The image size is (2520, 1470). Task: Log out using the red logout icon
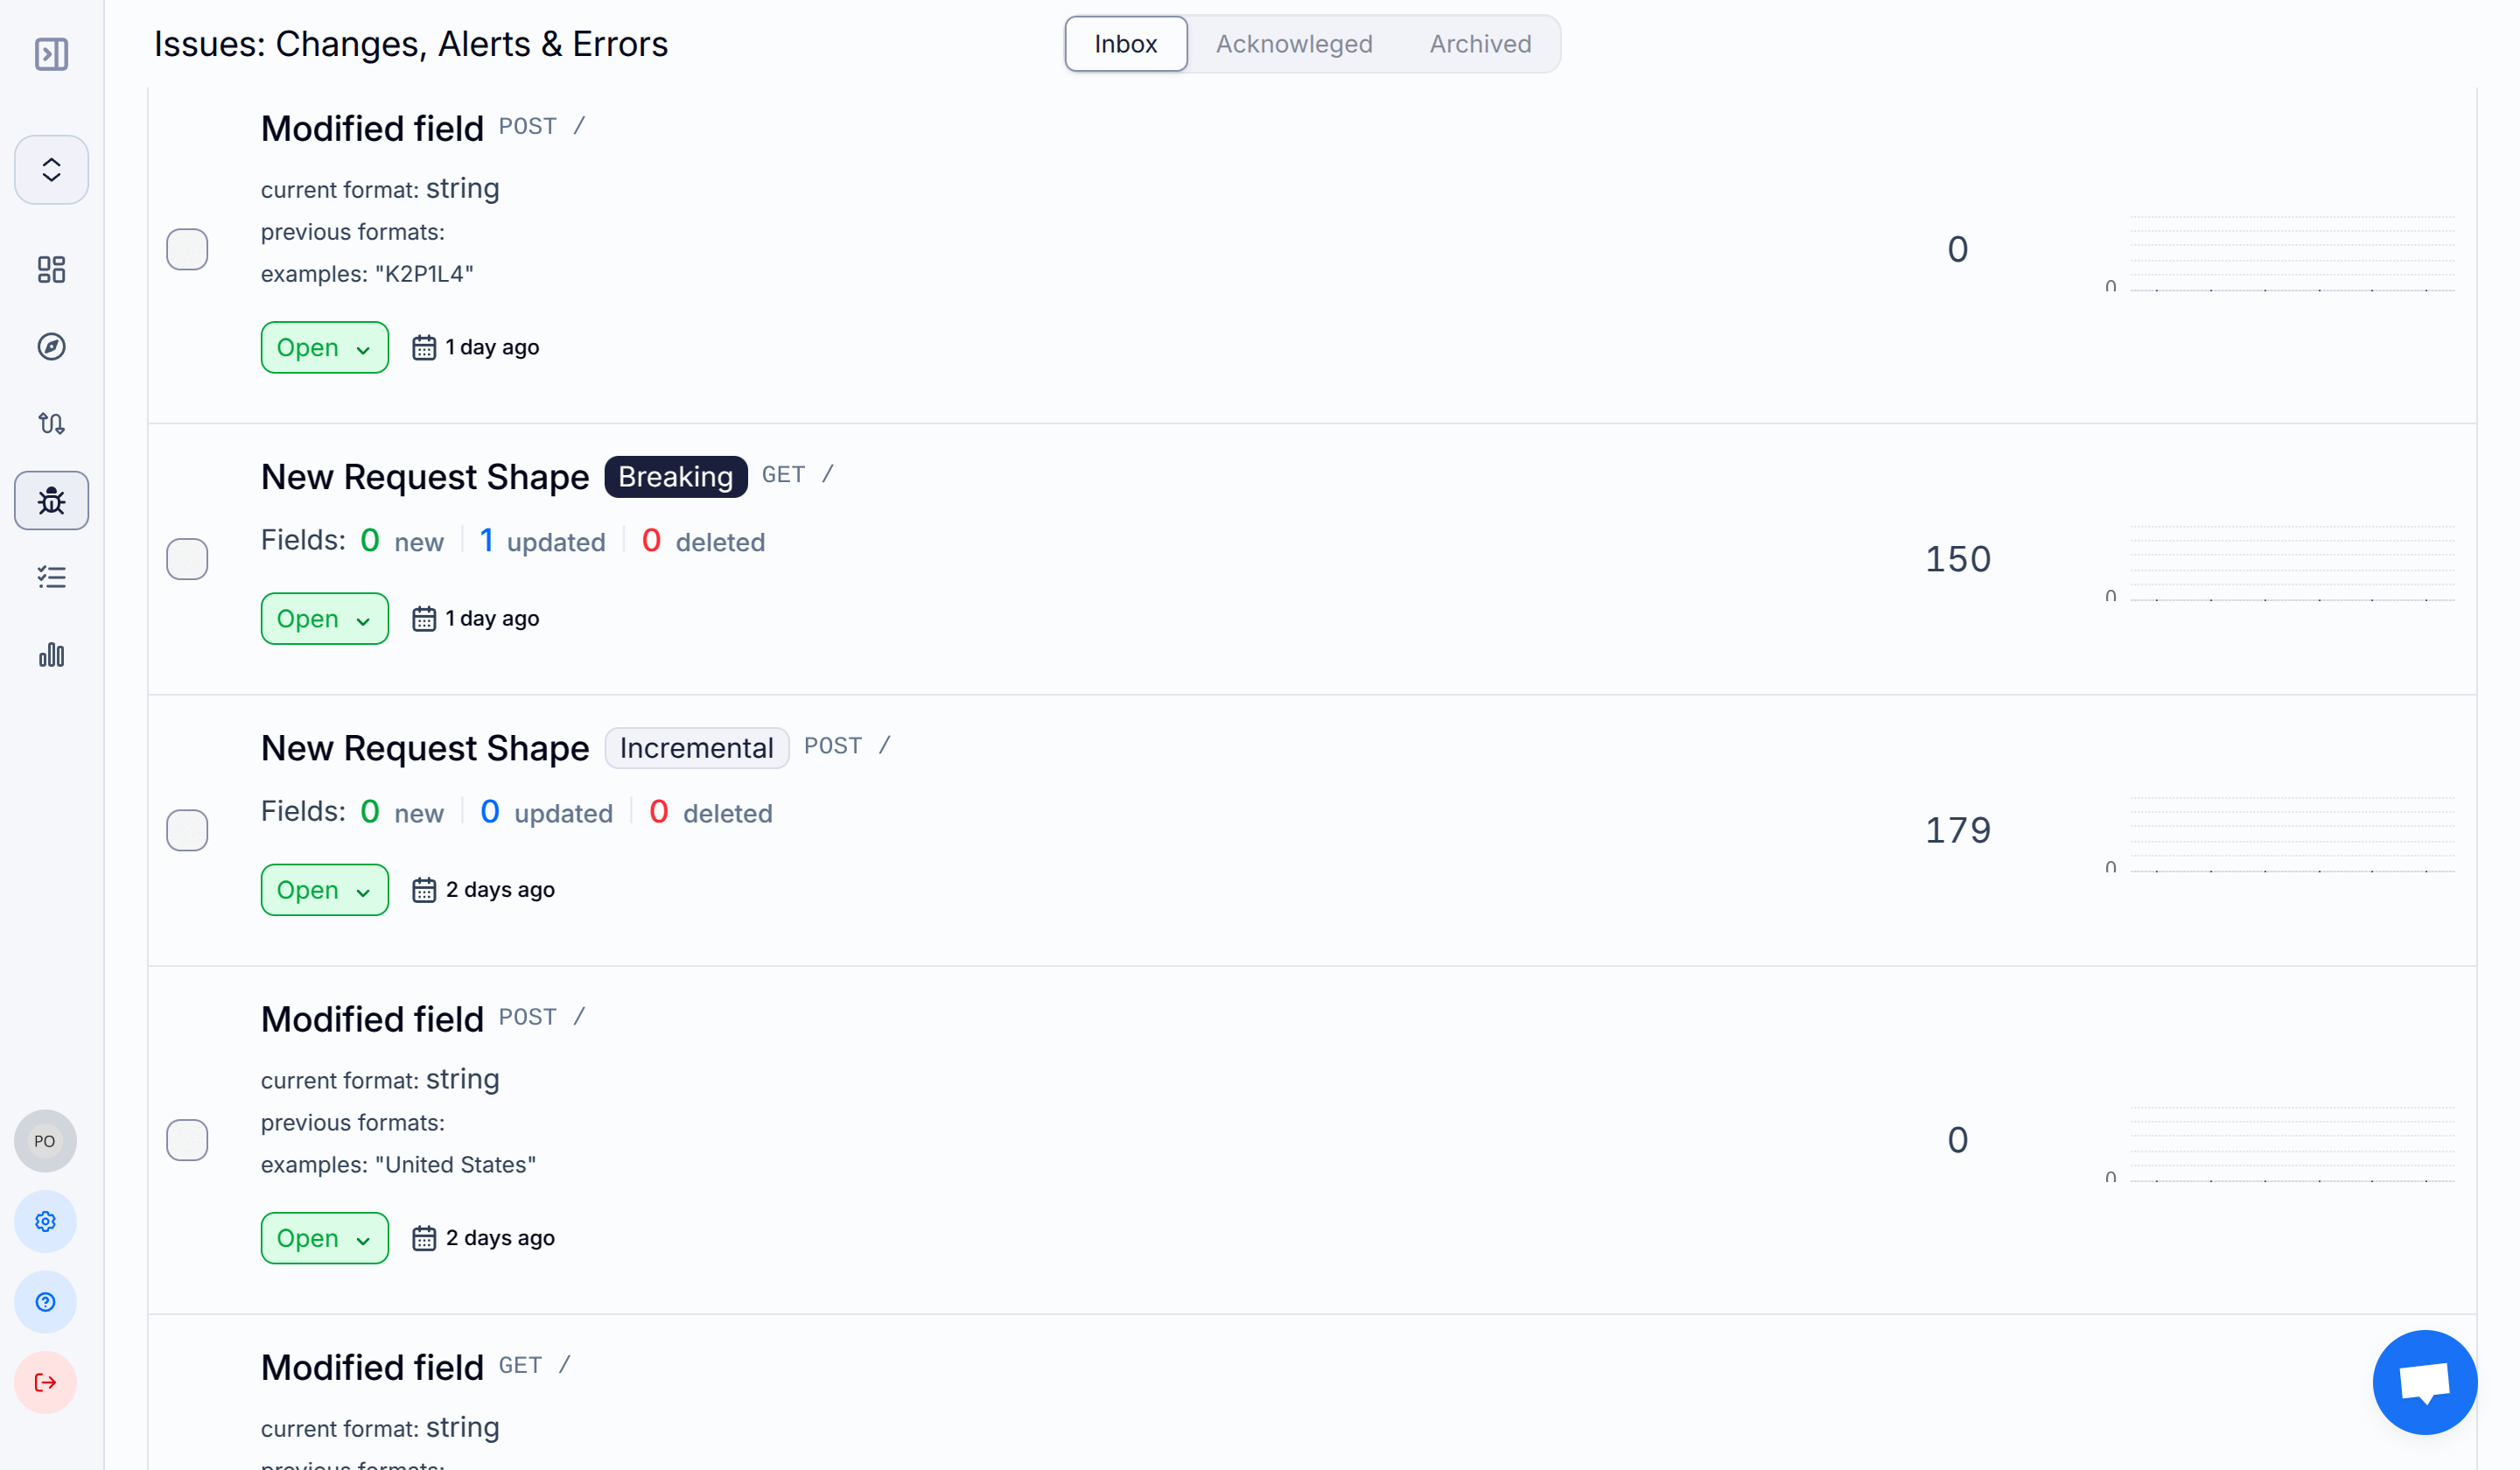pos(45,1382)
